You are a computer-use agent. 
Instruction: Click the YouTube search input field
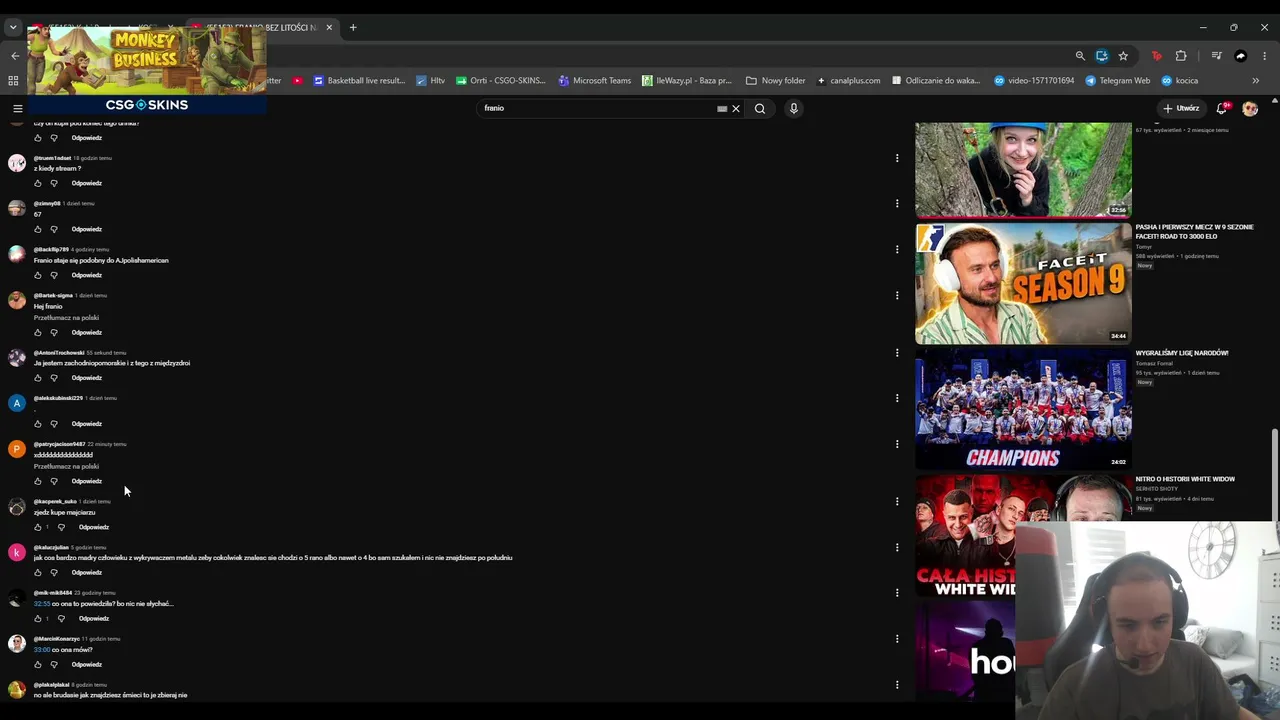tap(598, 108)
